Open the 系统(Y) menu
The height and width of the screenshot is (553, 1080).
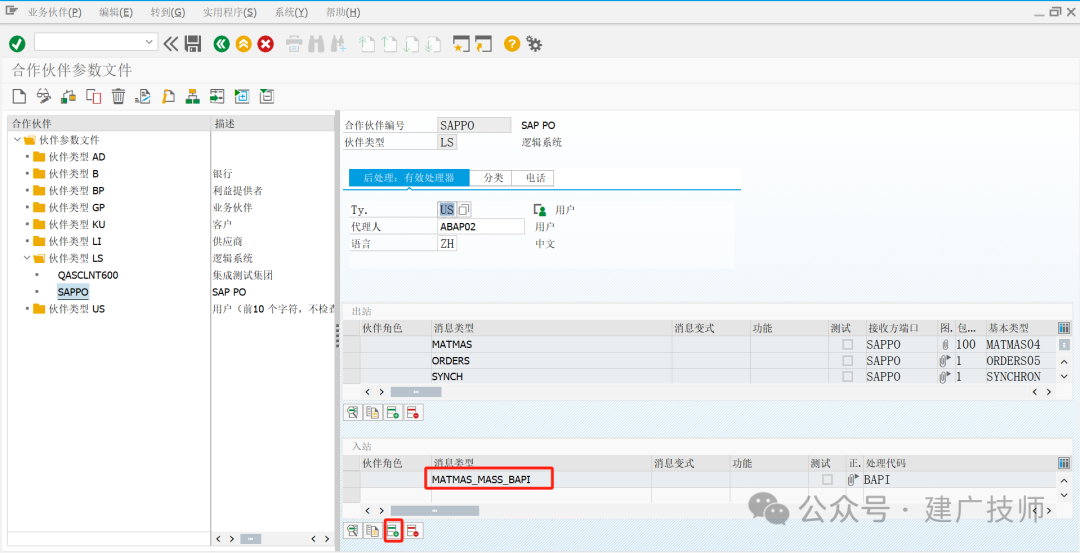point(291,12)
